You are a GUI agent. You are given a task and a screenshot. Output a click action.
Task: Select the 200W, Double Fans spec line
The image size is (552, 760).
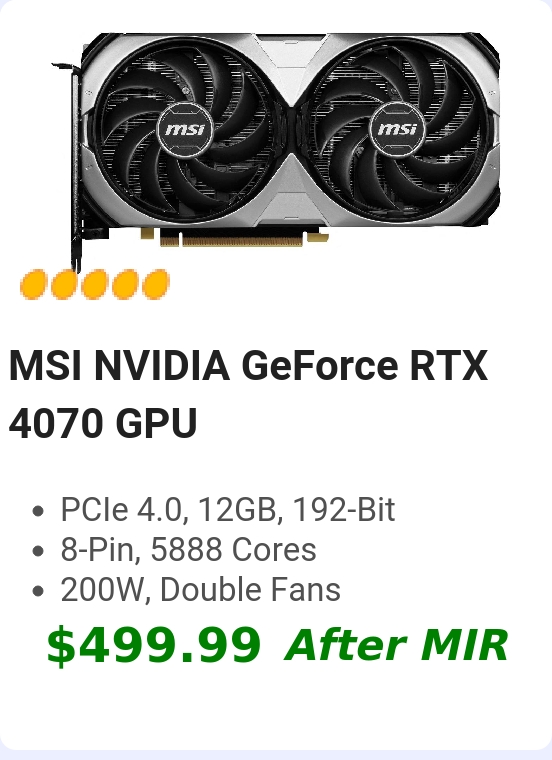point(200,590)
